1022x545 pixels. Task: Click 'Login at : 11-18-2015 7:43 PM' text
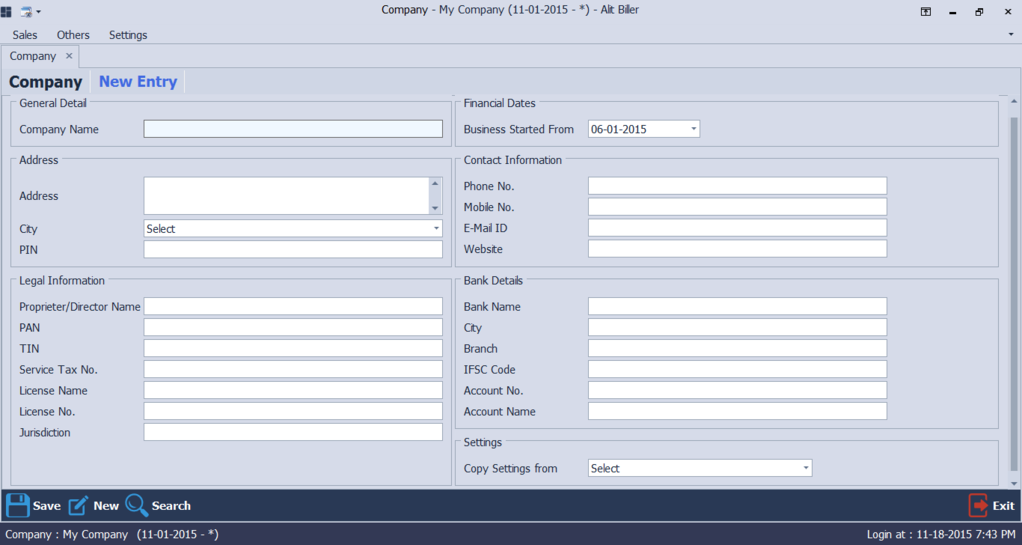942,535
